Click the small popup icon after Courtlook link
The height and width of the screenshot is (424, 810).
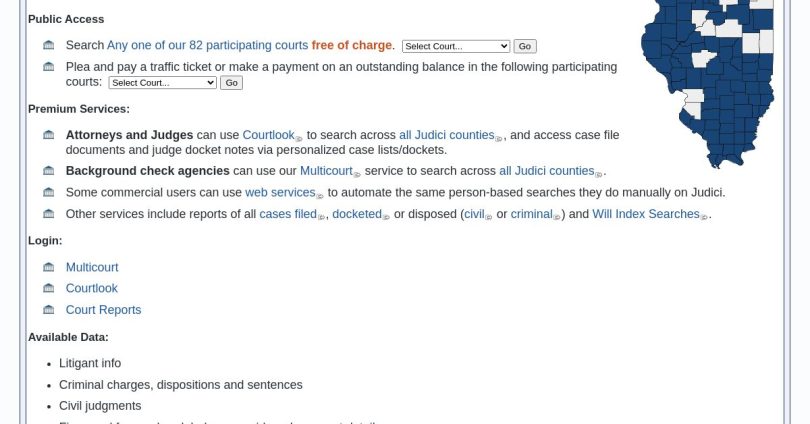pos(299,138)
